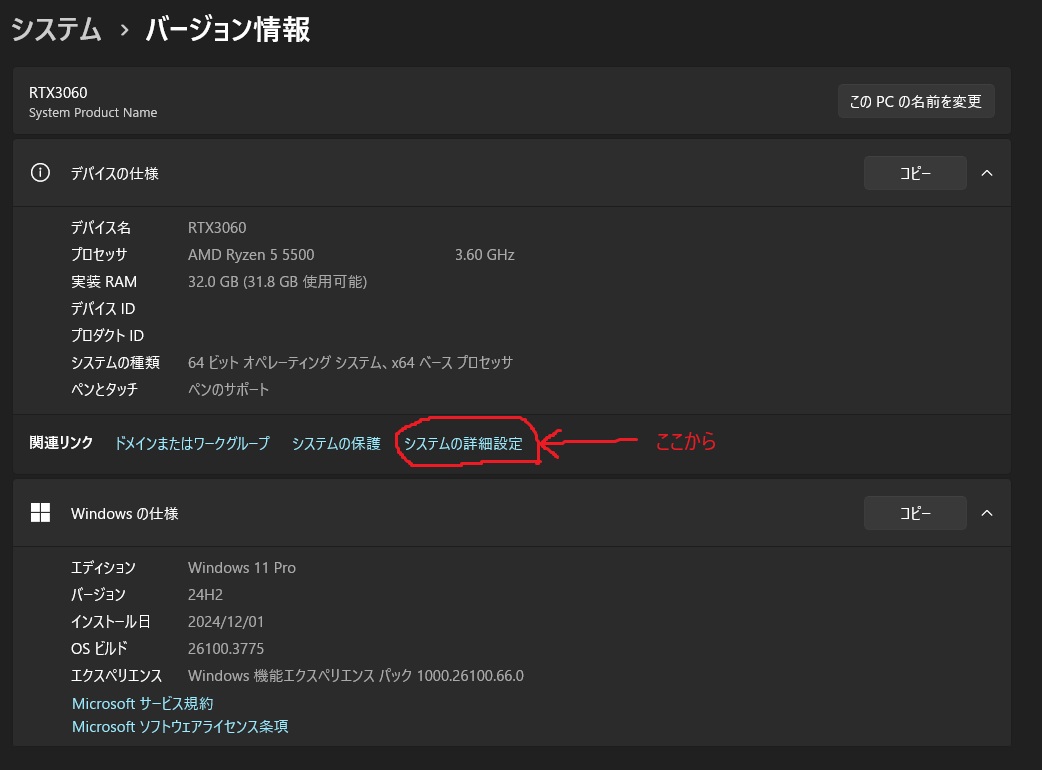Open ドメインまたはワークグループ link
Screen dimensions: 1042x770
(x=193, y=443)
